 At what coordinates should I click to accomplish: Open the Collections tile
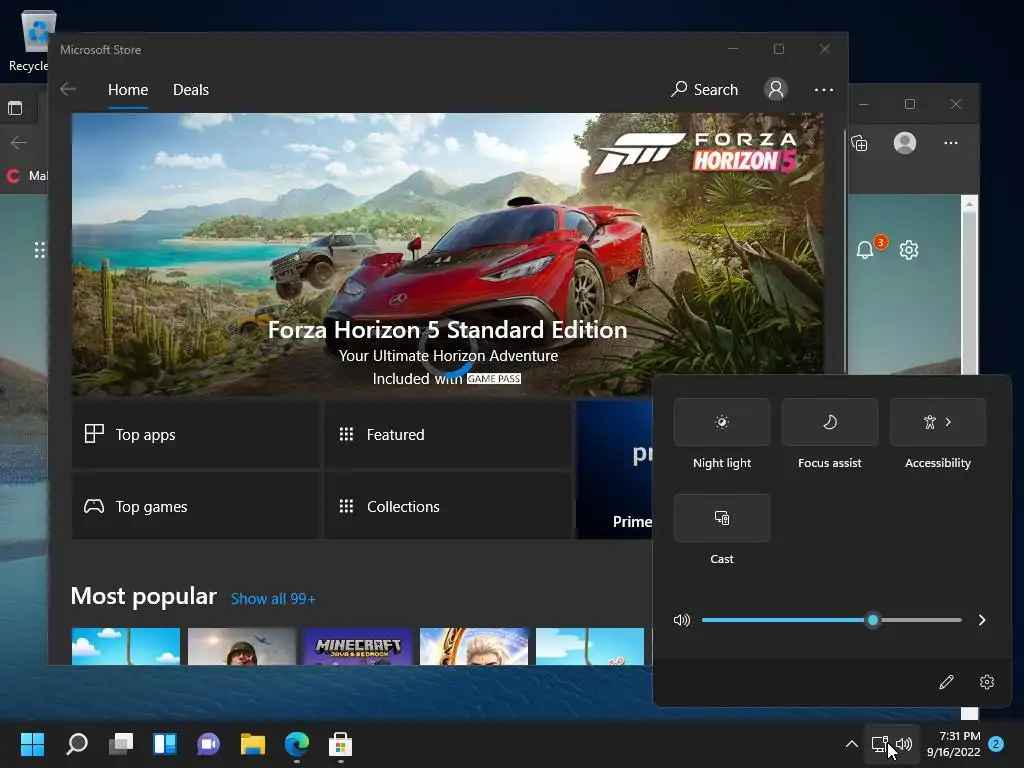[x=448, y=506]
